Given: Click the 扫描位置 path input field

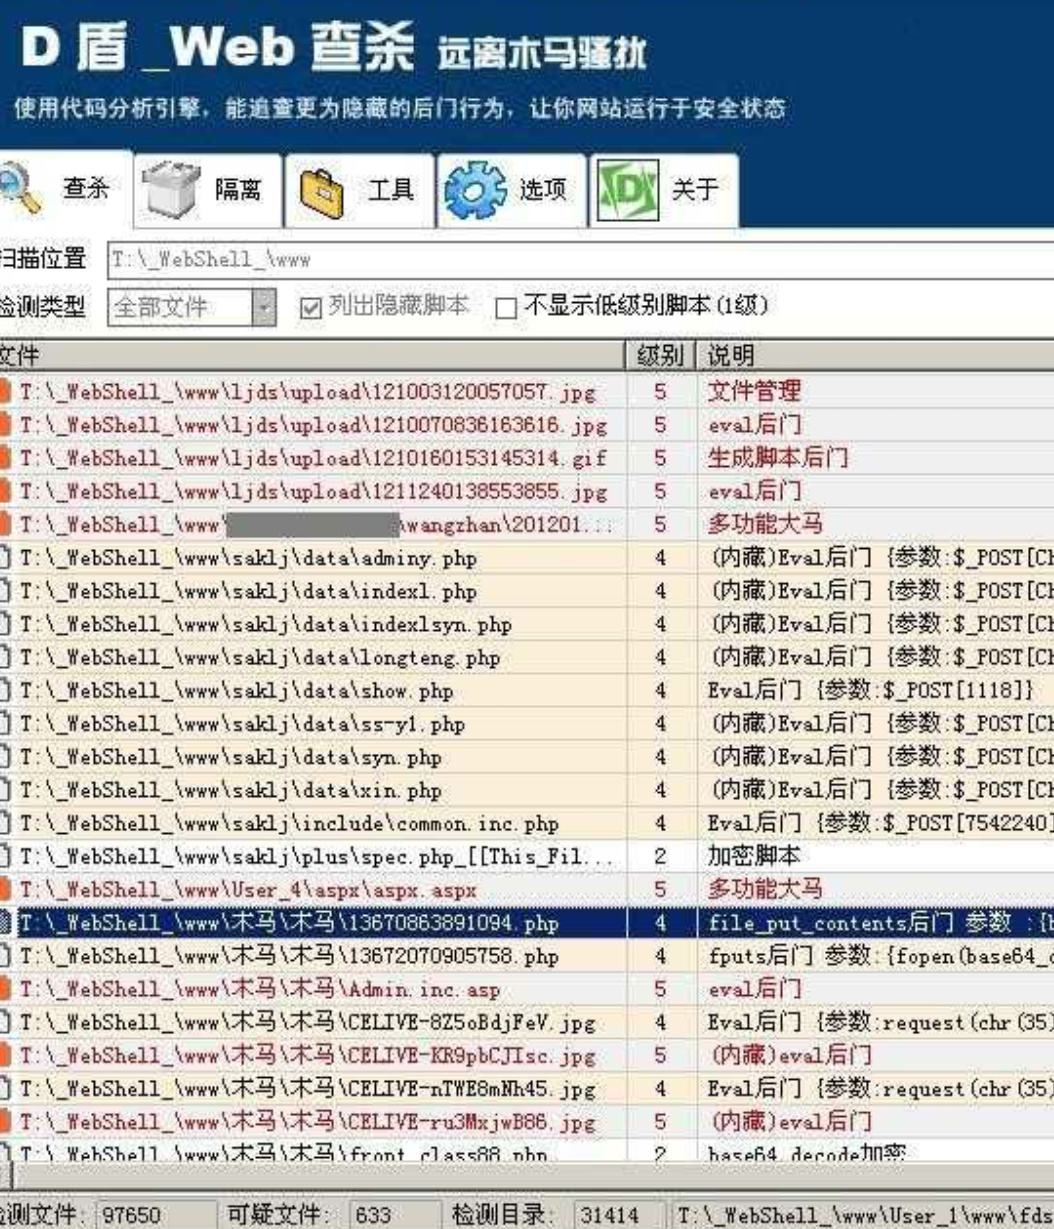Looking at the screenshot, I should pyautogui.click(x=580, y=260).
